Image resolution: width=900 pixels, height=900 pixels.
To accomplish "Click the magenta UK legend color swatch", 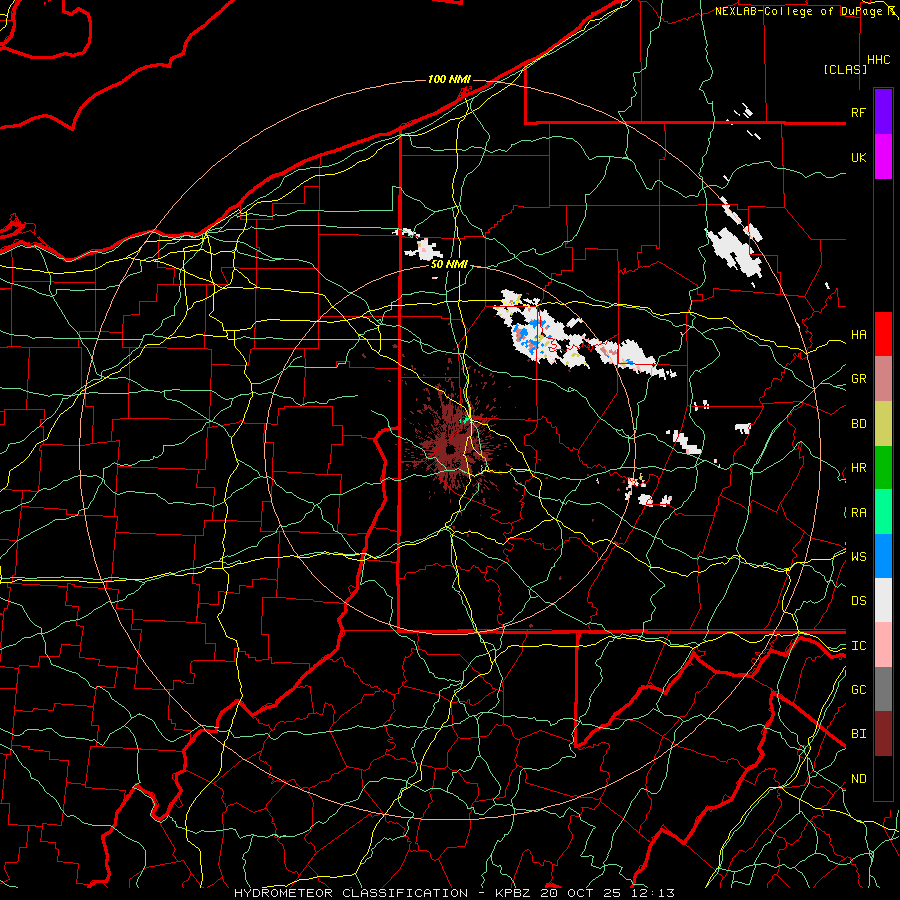I will click(883, 157).
